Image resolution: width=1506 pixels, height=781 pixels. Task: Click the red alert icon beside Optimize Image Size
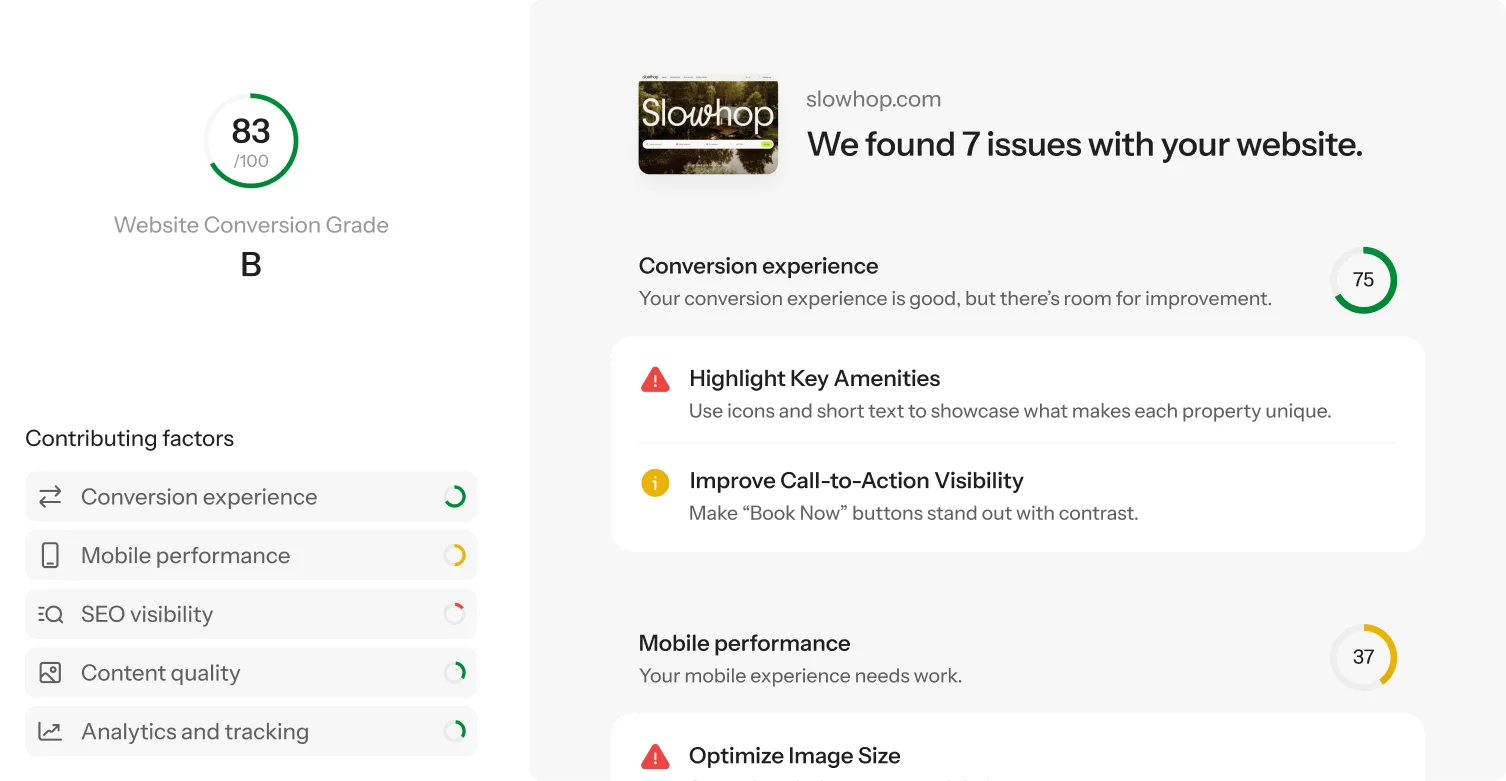(655, 756)
